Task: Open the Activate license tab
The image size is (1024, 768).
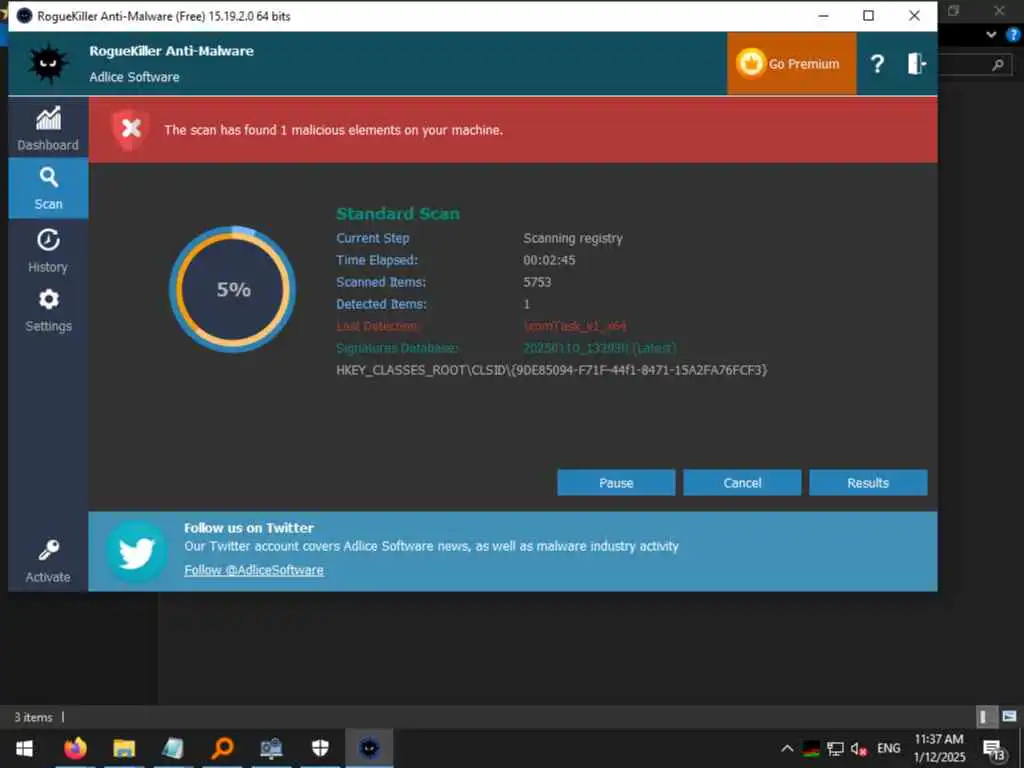Action: click(x=48, y=560)
